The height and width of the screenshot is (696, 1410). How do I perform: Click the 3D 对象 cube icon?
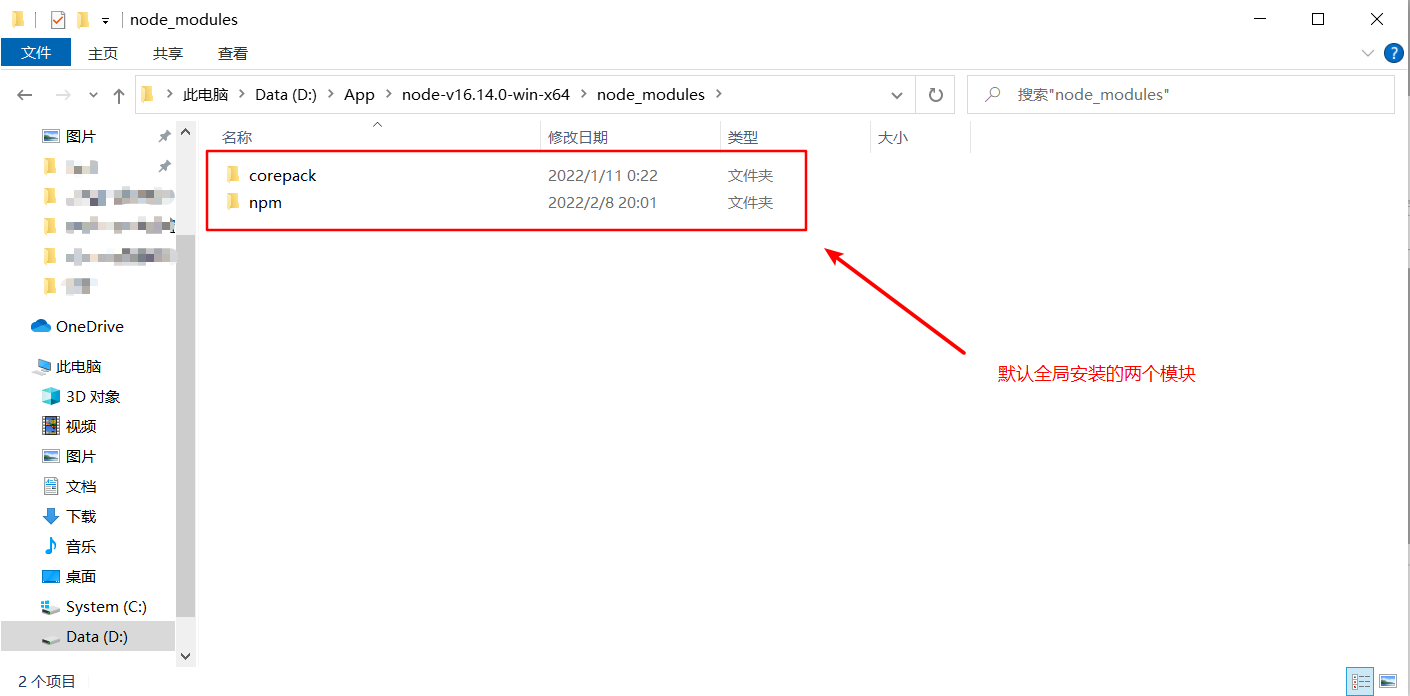pyautogui.click(x=51, y=396)
